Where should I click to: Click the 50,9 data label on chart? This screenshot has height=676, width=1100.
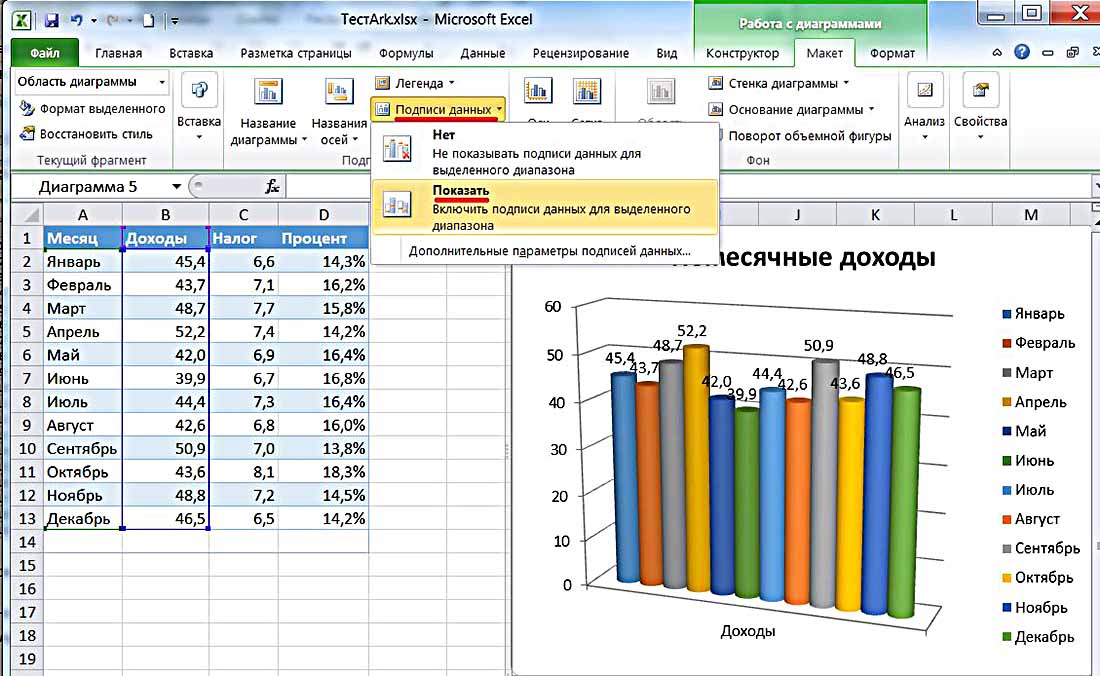(x=819, y=346)
